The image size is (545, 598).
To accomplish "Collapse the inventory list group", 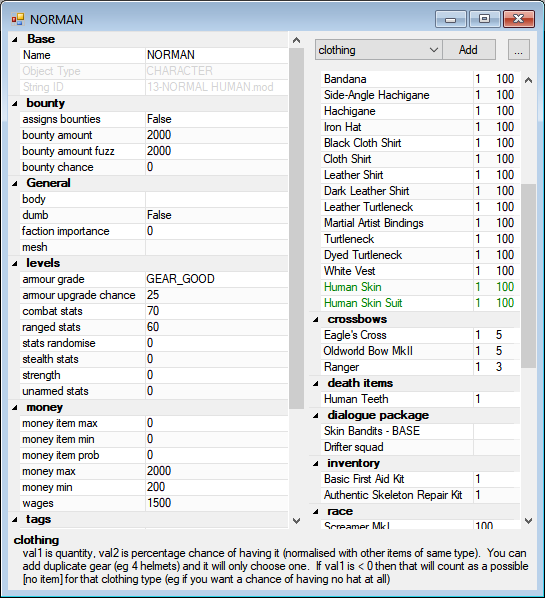I will coord(316,464).
